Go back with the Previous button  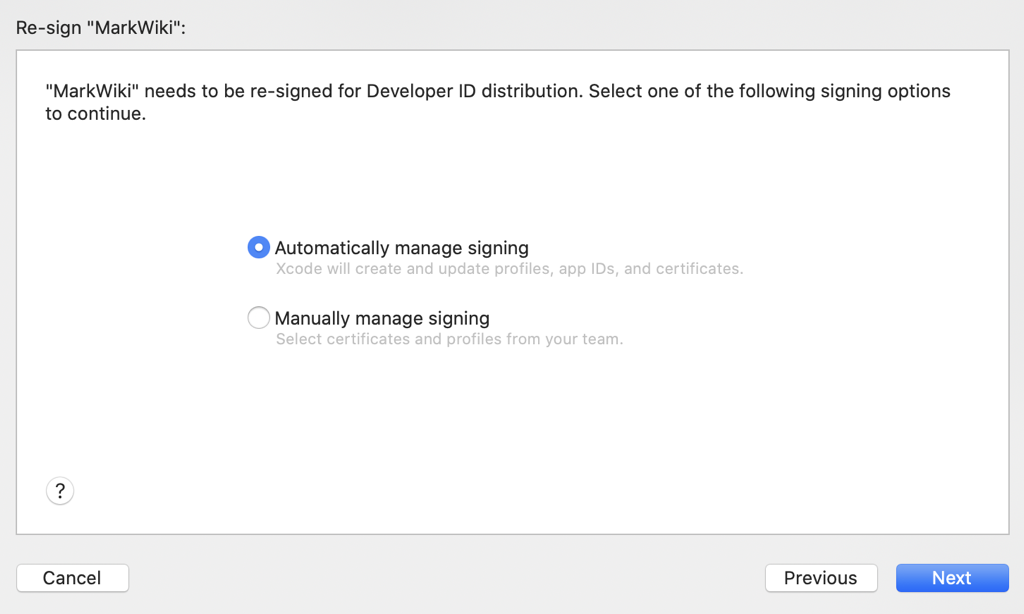click(820, 578)
